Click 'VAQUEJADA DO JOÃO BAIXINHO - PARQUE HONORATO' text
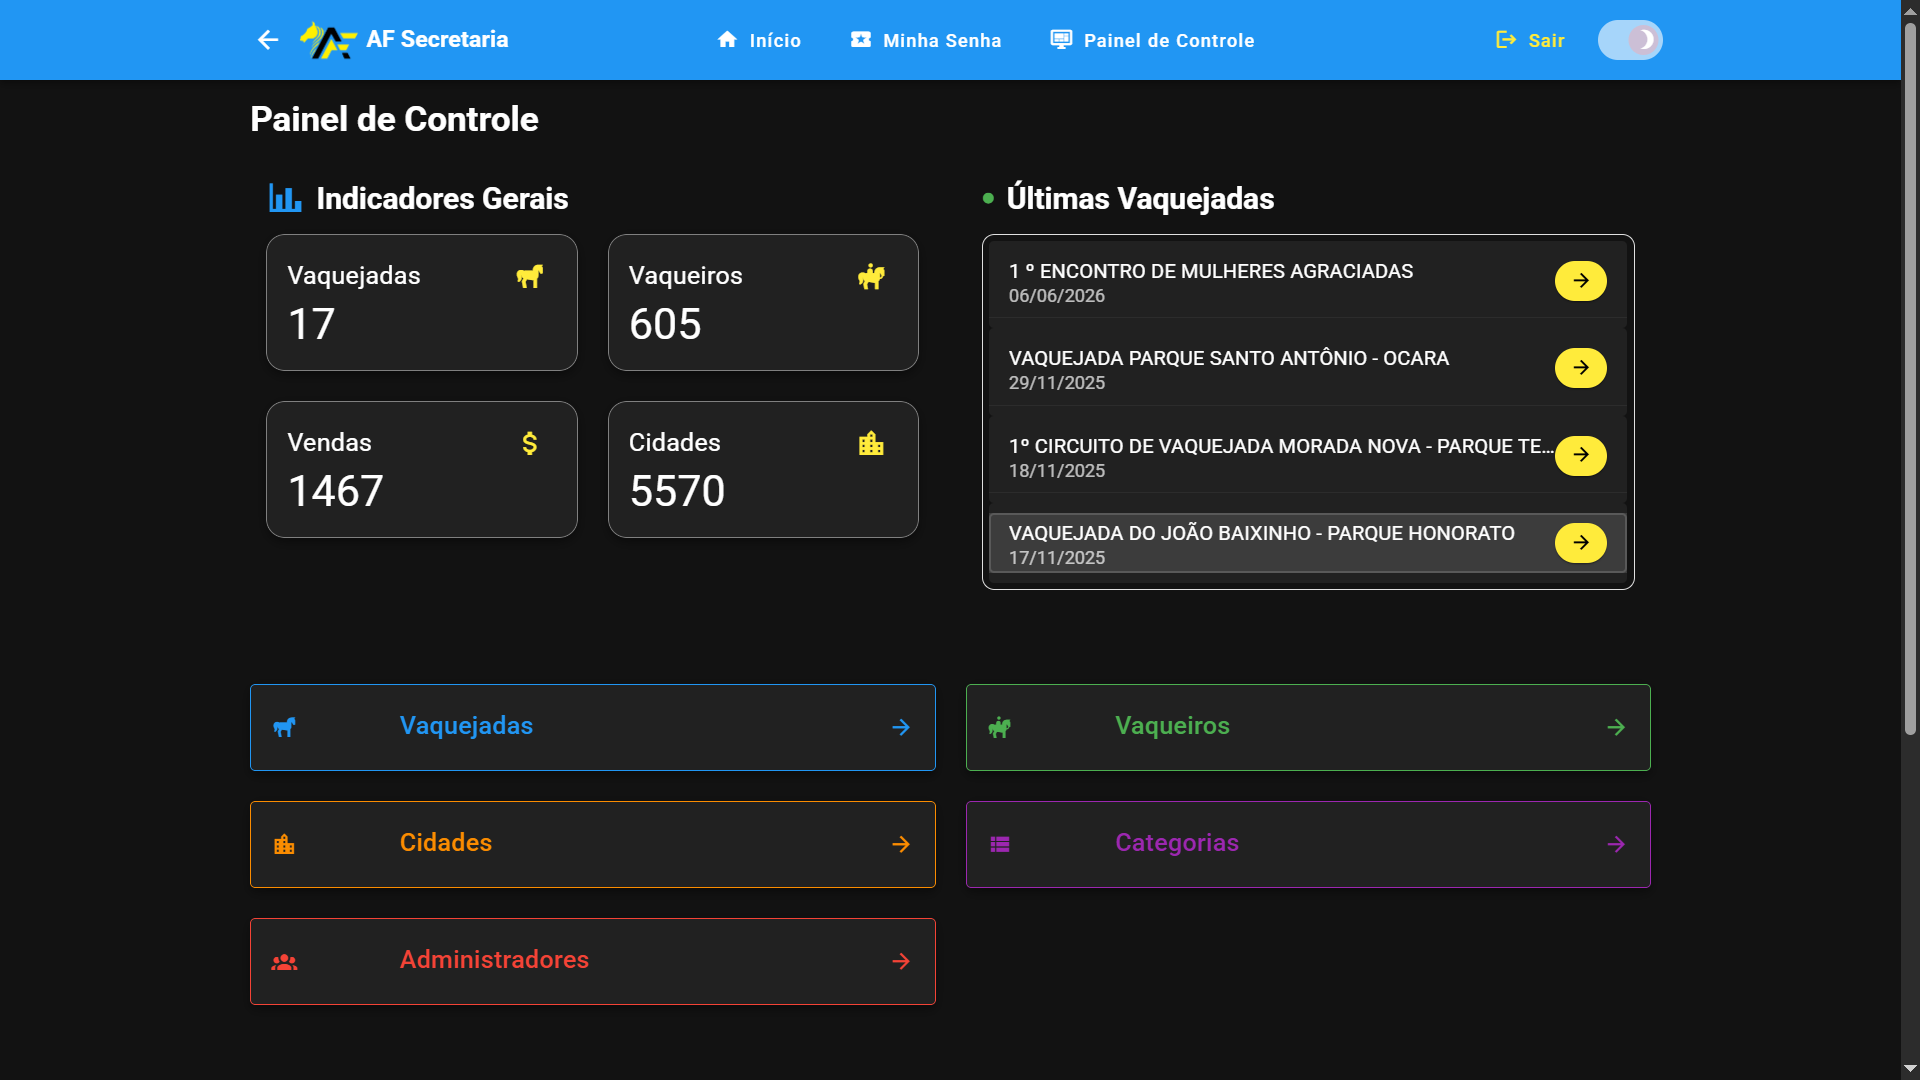 coord(1261,533)
